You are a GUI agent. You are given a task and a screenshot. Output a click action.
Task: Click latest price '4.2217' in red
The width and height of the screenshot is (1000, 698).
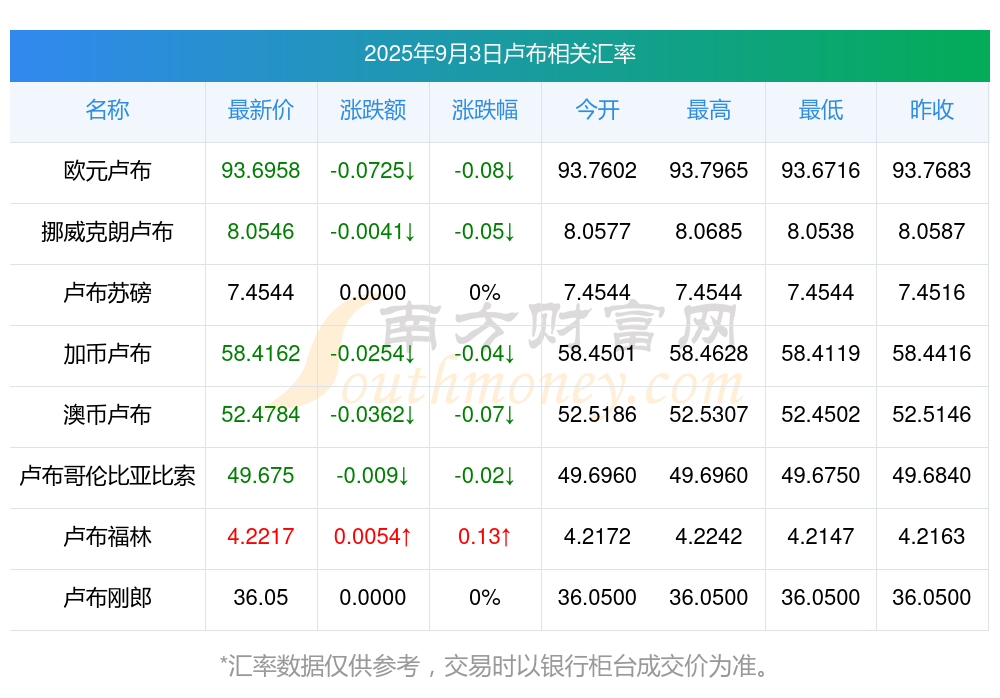click(261, 537)
